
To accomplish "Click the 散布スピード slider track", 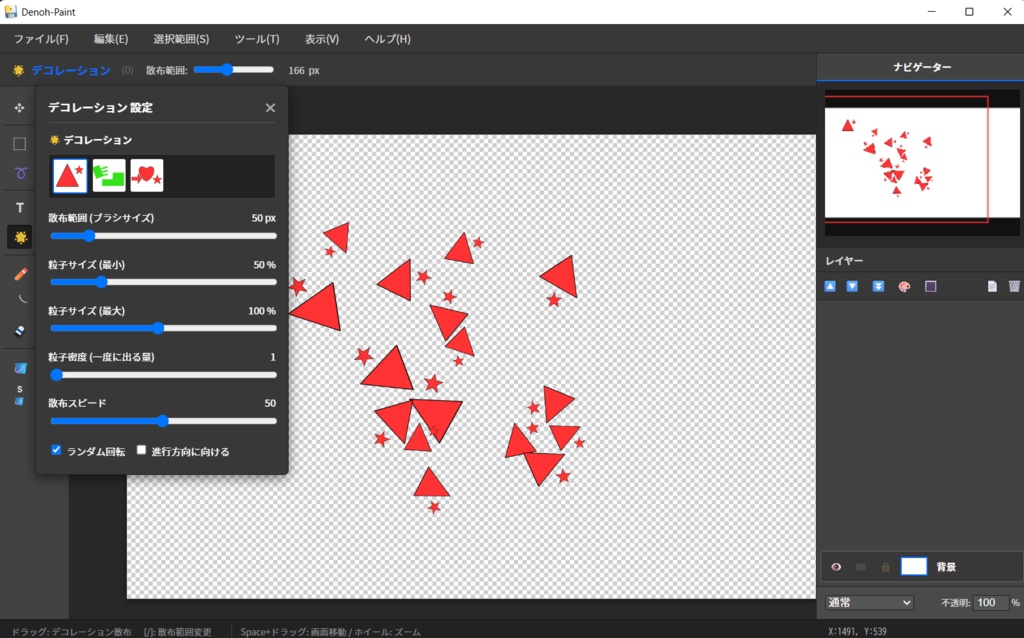I will [163, 421].
